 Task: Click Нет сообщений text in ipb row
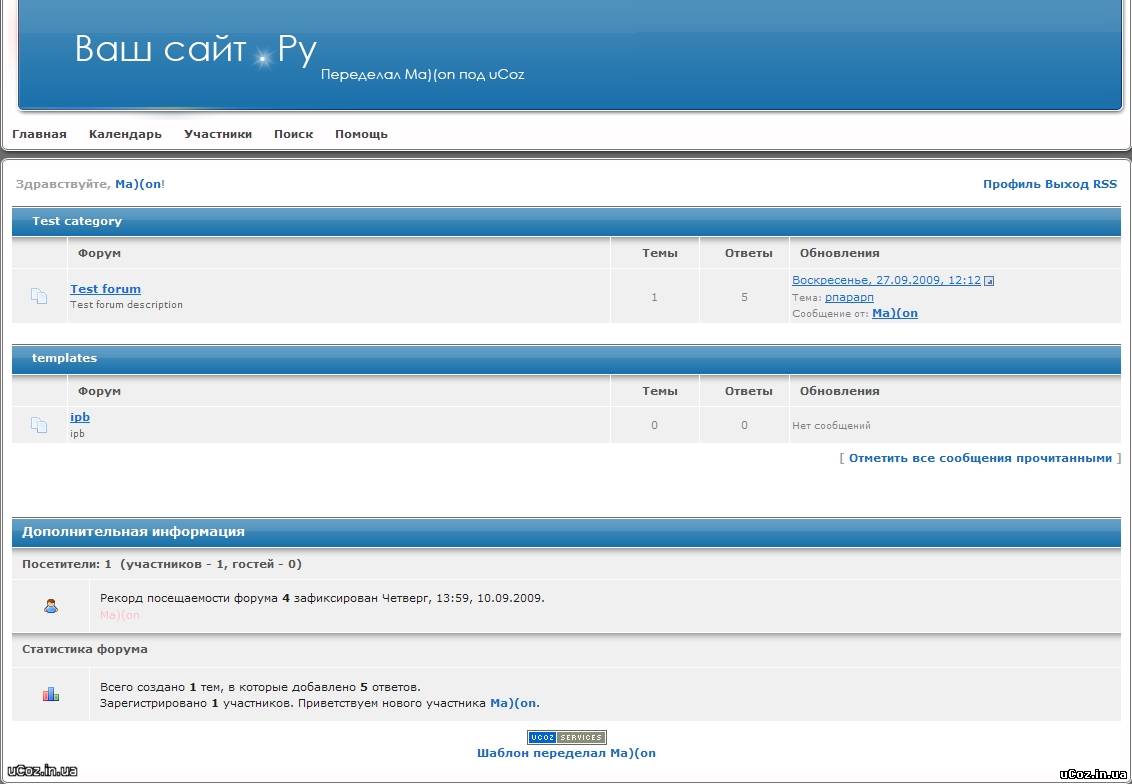832,426
